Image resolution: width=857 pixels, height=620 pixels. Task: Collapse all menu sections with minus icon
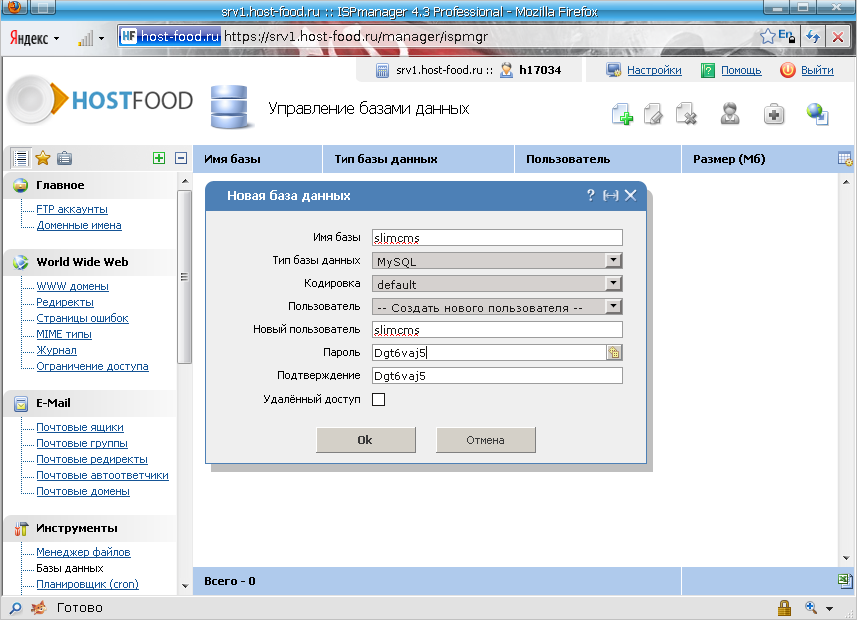(181, 158)
